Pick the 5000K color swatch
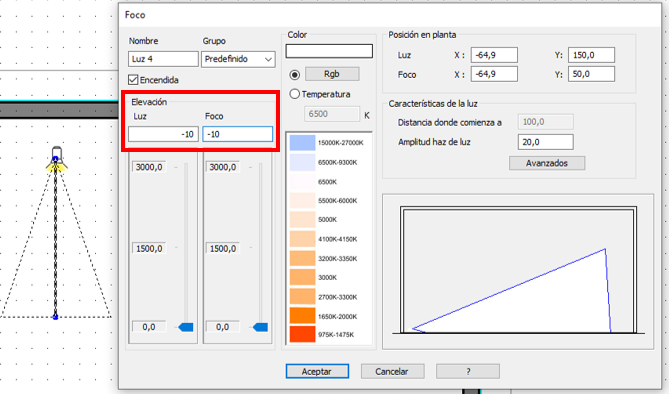The image size is (669, 394). [x=303, y=219]
